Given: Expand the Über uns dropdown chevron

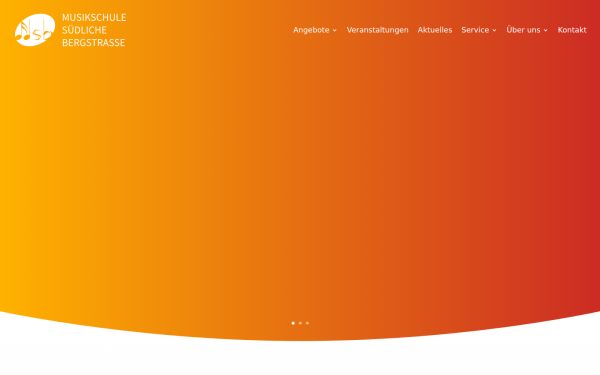Looking at the screenshot, I should tap(545, 30).
